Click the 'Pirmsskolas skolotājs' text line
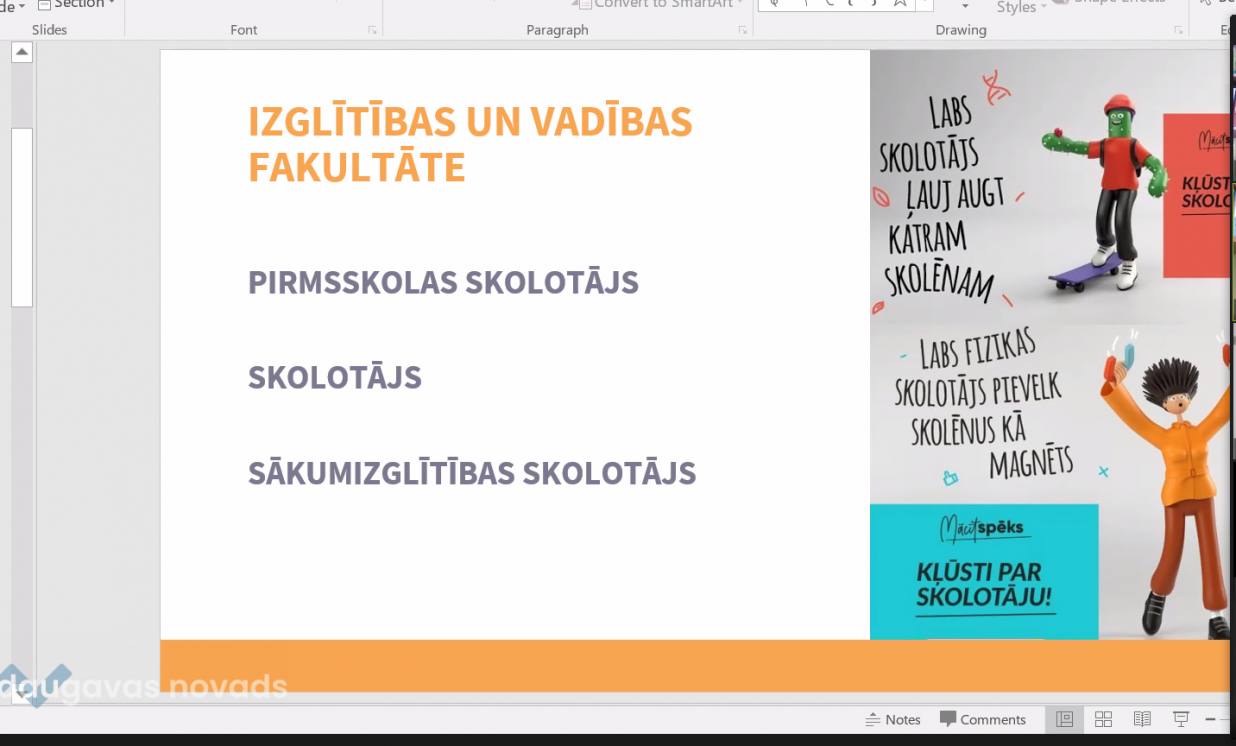This screenshot has width=1236, height=746. pyautogui.click(x=443, y=282)
